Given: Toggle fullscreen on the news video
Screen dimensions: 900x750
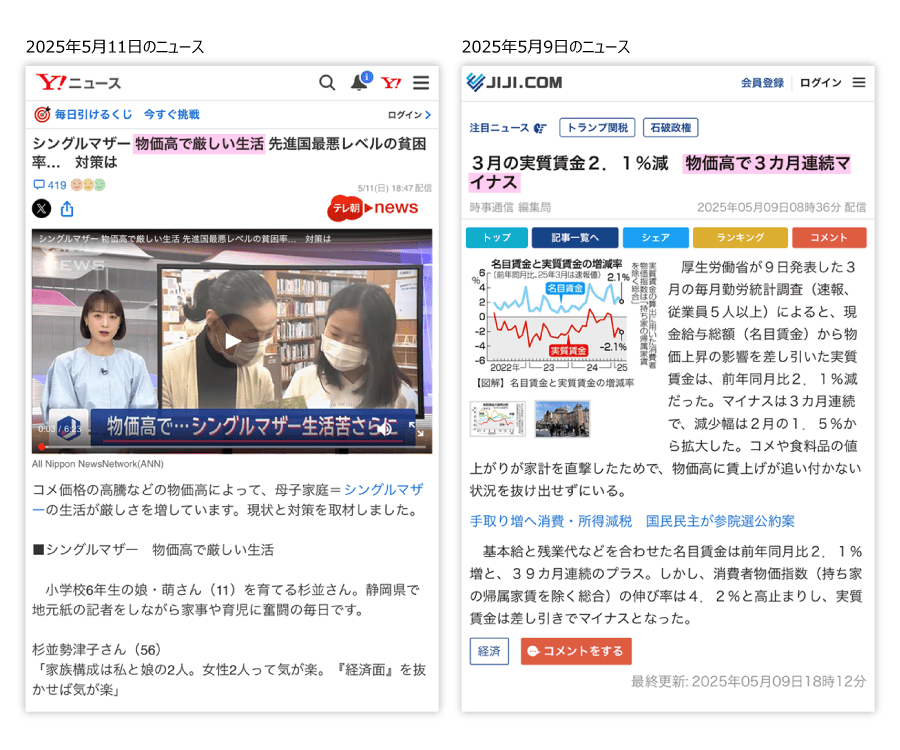Looking at the screenshot, I should (x=419, y=429).
